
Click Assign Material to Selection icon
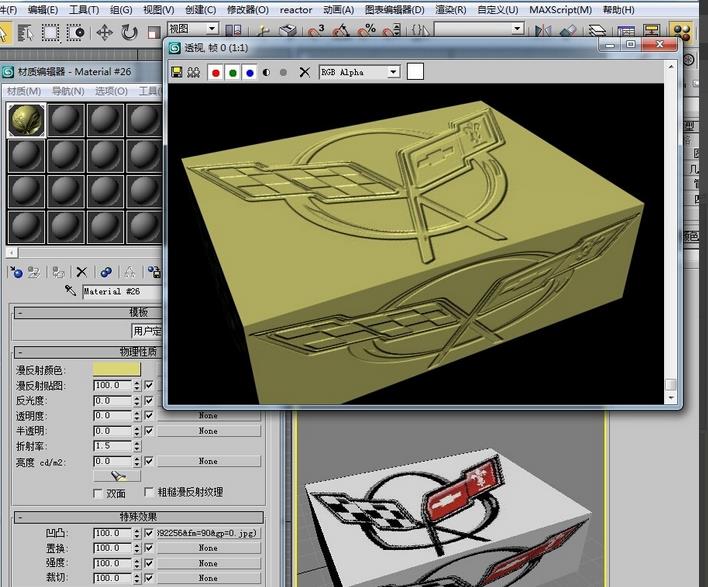click(58, 272)
